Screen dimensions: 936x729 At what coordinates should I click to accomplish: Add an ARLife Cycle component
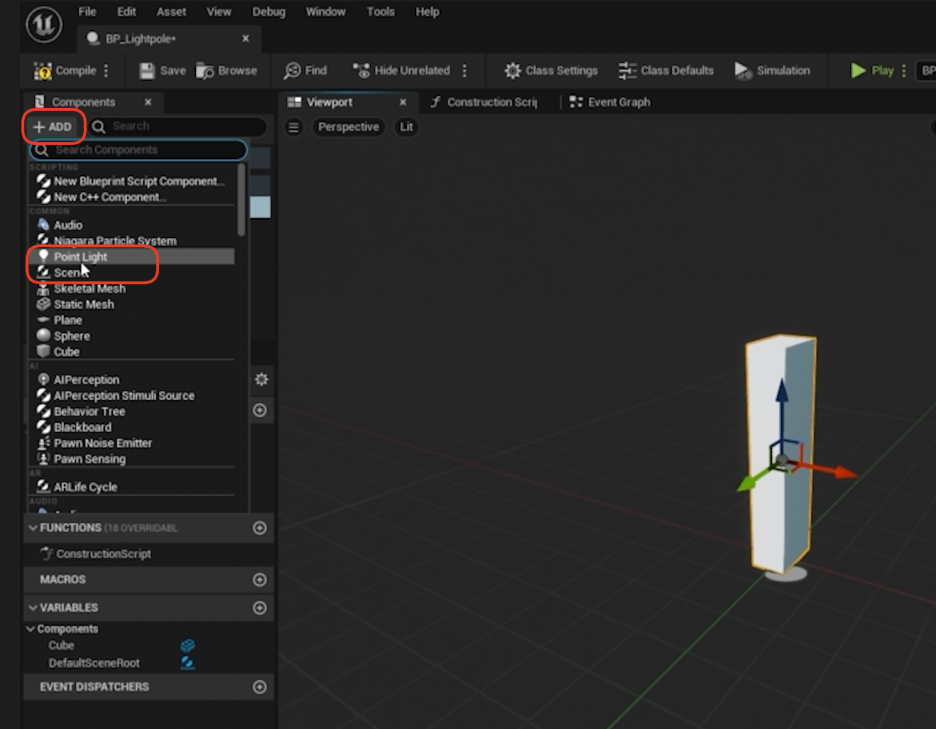click(131, 487)
